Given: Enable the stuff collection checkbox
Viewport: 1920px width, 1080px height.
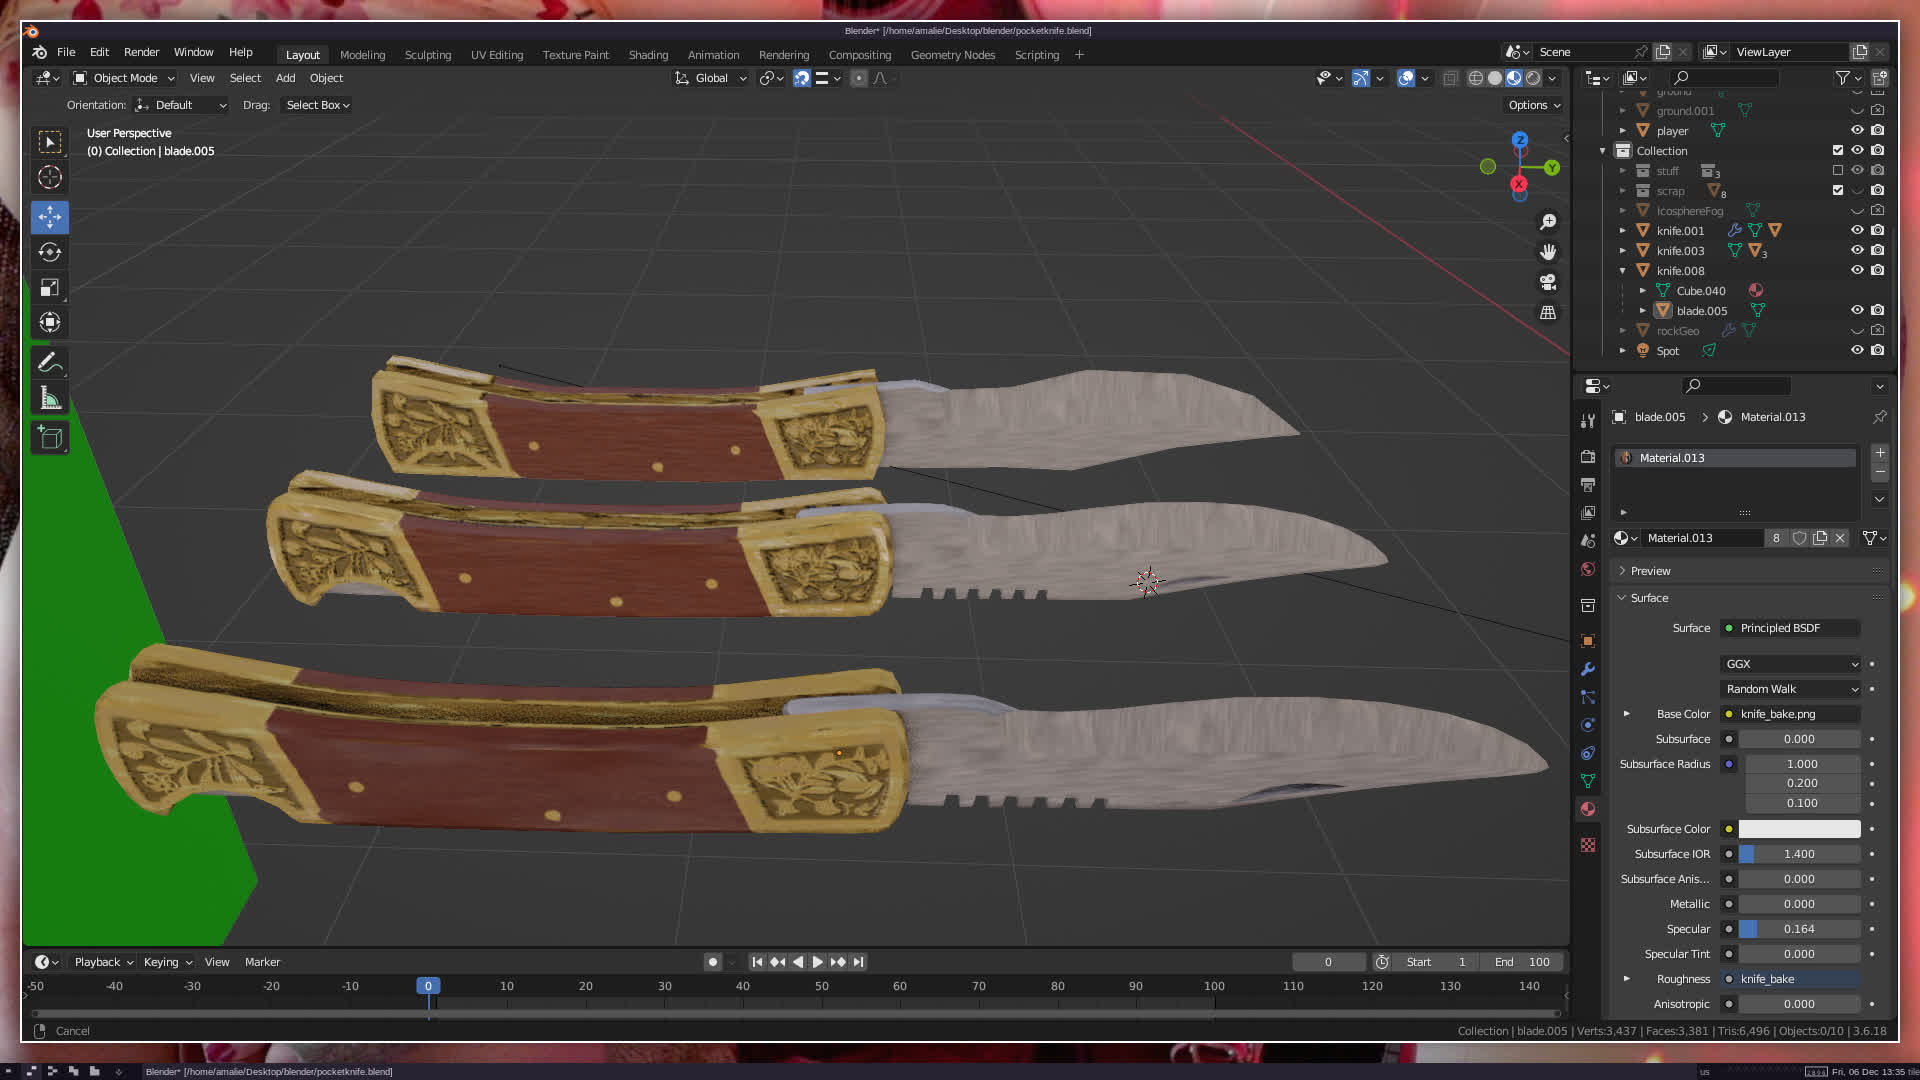Looking at the screenshot, I should (1837, 170).
